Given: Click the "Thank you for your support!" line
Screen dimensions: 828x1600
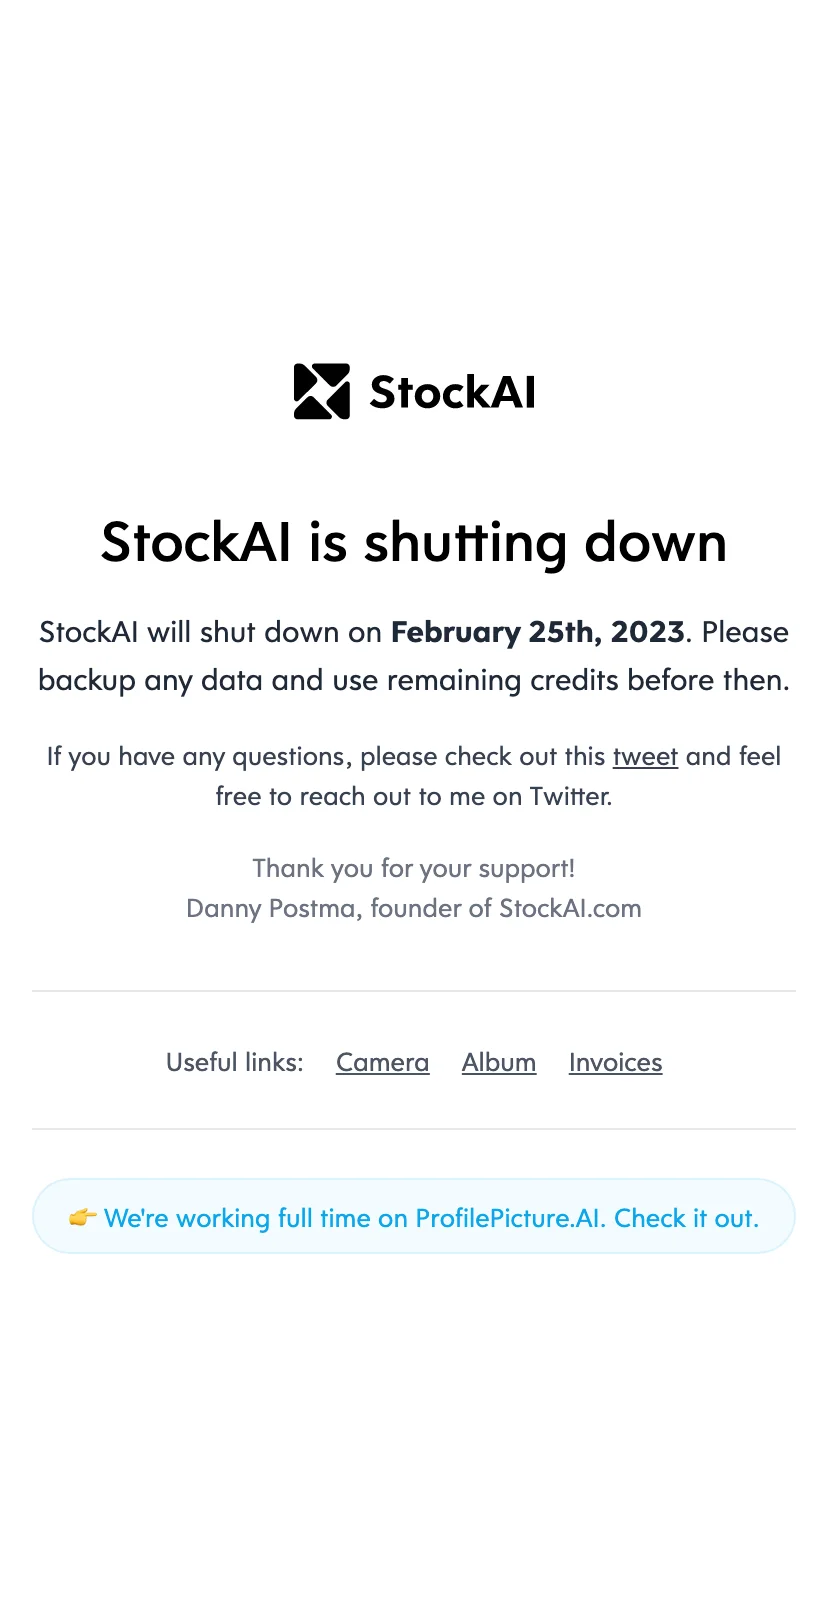Looking at the screenshot, I should pyautogui.click(x=414, y=868).
